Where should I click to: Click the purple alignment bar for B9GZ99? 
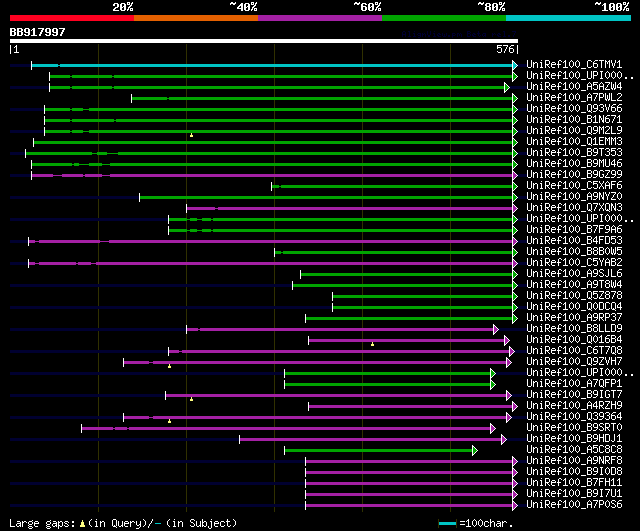pos(272,176)
